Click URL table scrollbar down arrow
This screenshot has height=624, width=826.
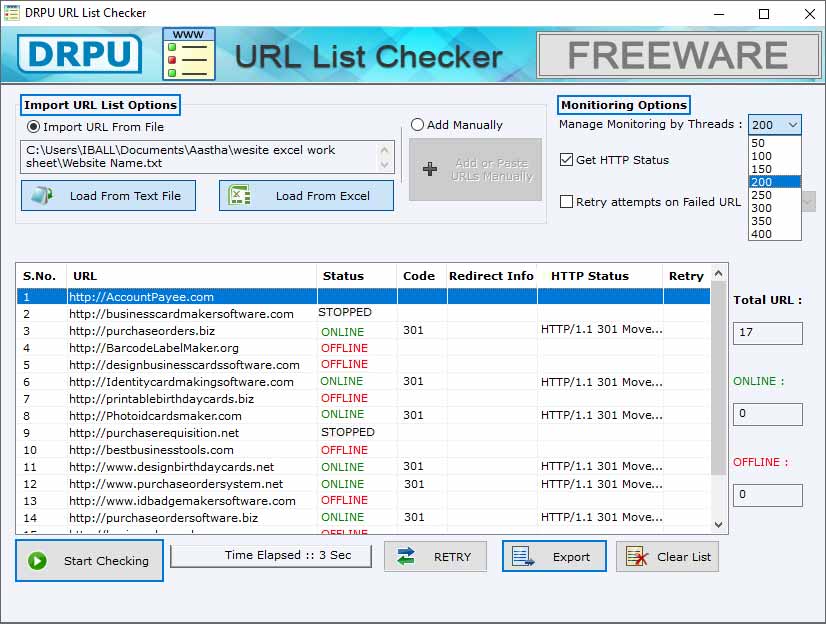click(719, 524)
